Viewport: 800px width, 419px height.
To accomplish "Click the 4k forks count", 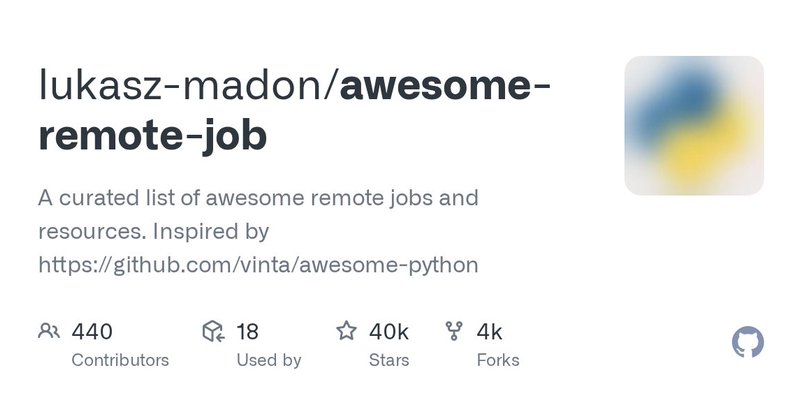I will point(490,332).
